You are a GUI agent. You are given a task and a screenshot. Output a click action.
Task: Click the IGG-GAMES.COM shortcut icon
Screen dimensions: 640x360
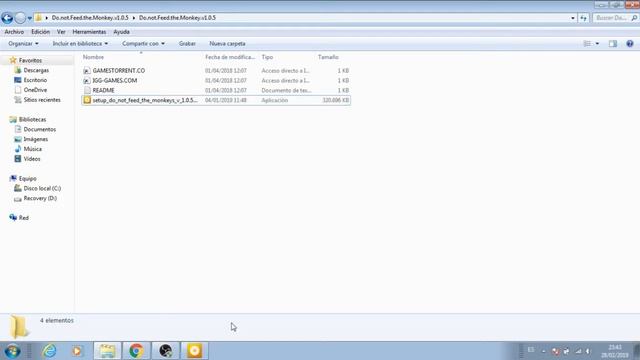click(x=87, y=80)
